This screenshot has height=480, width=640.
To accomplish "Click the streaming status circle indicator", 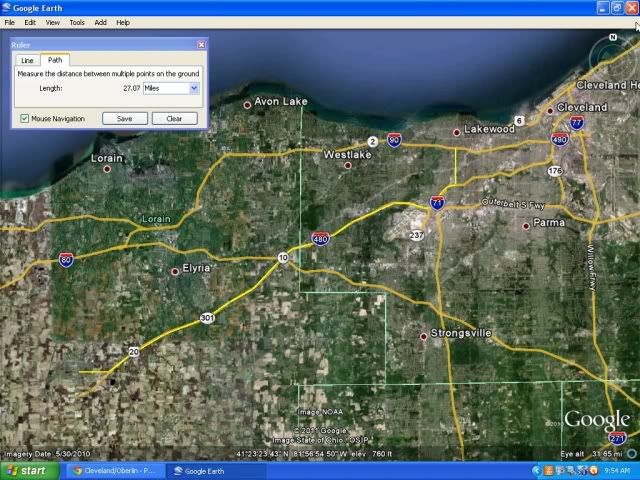I will [633, 453].
